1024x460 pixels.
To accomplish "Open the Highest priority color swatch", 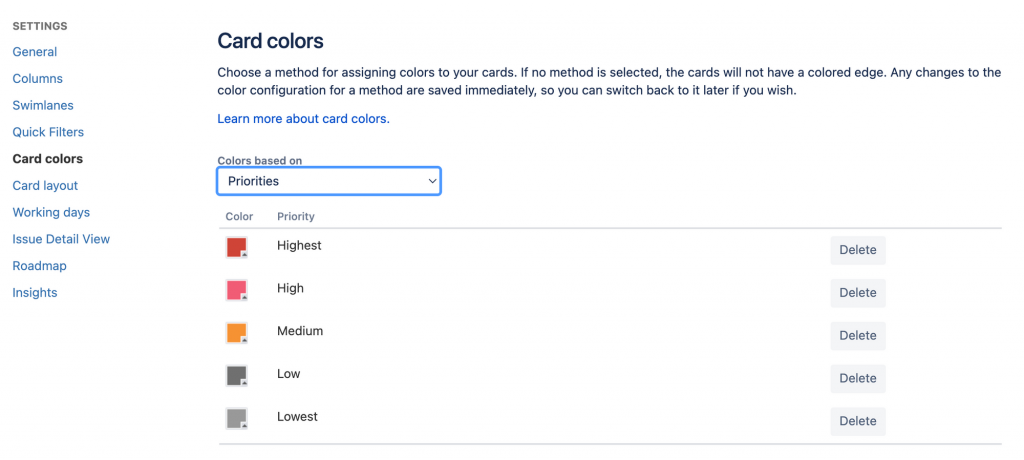I will pyautogui.click(x=237, y=248).
